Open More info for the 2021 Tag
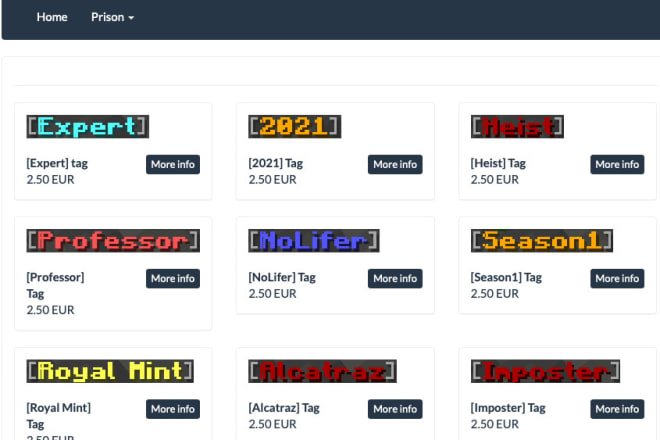The height and width of the screenshot is (440, 660). click(395, 164)
